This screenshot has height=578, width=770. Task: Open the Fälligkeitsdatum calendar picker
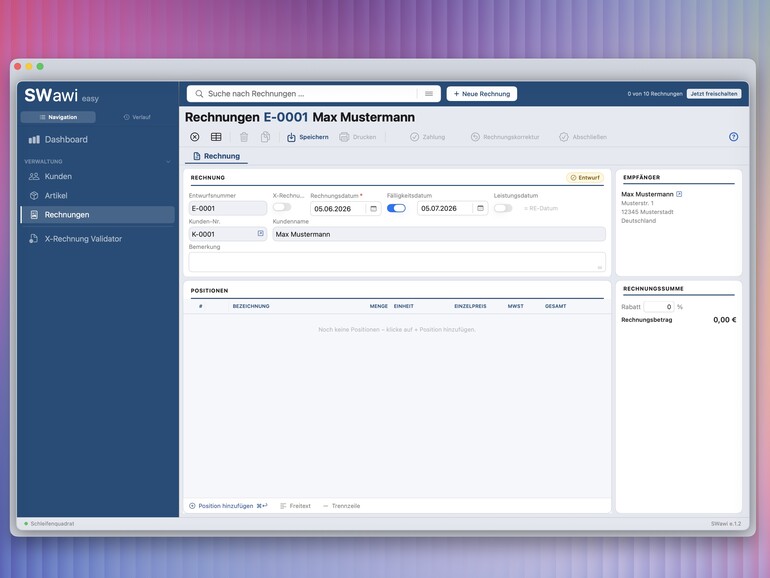(480, 208)
